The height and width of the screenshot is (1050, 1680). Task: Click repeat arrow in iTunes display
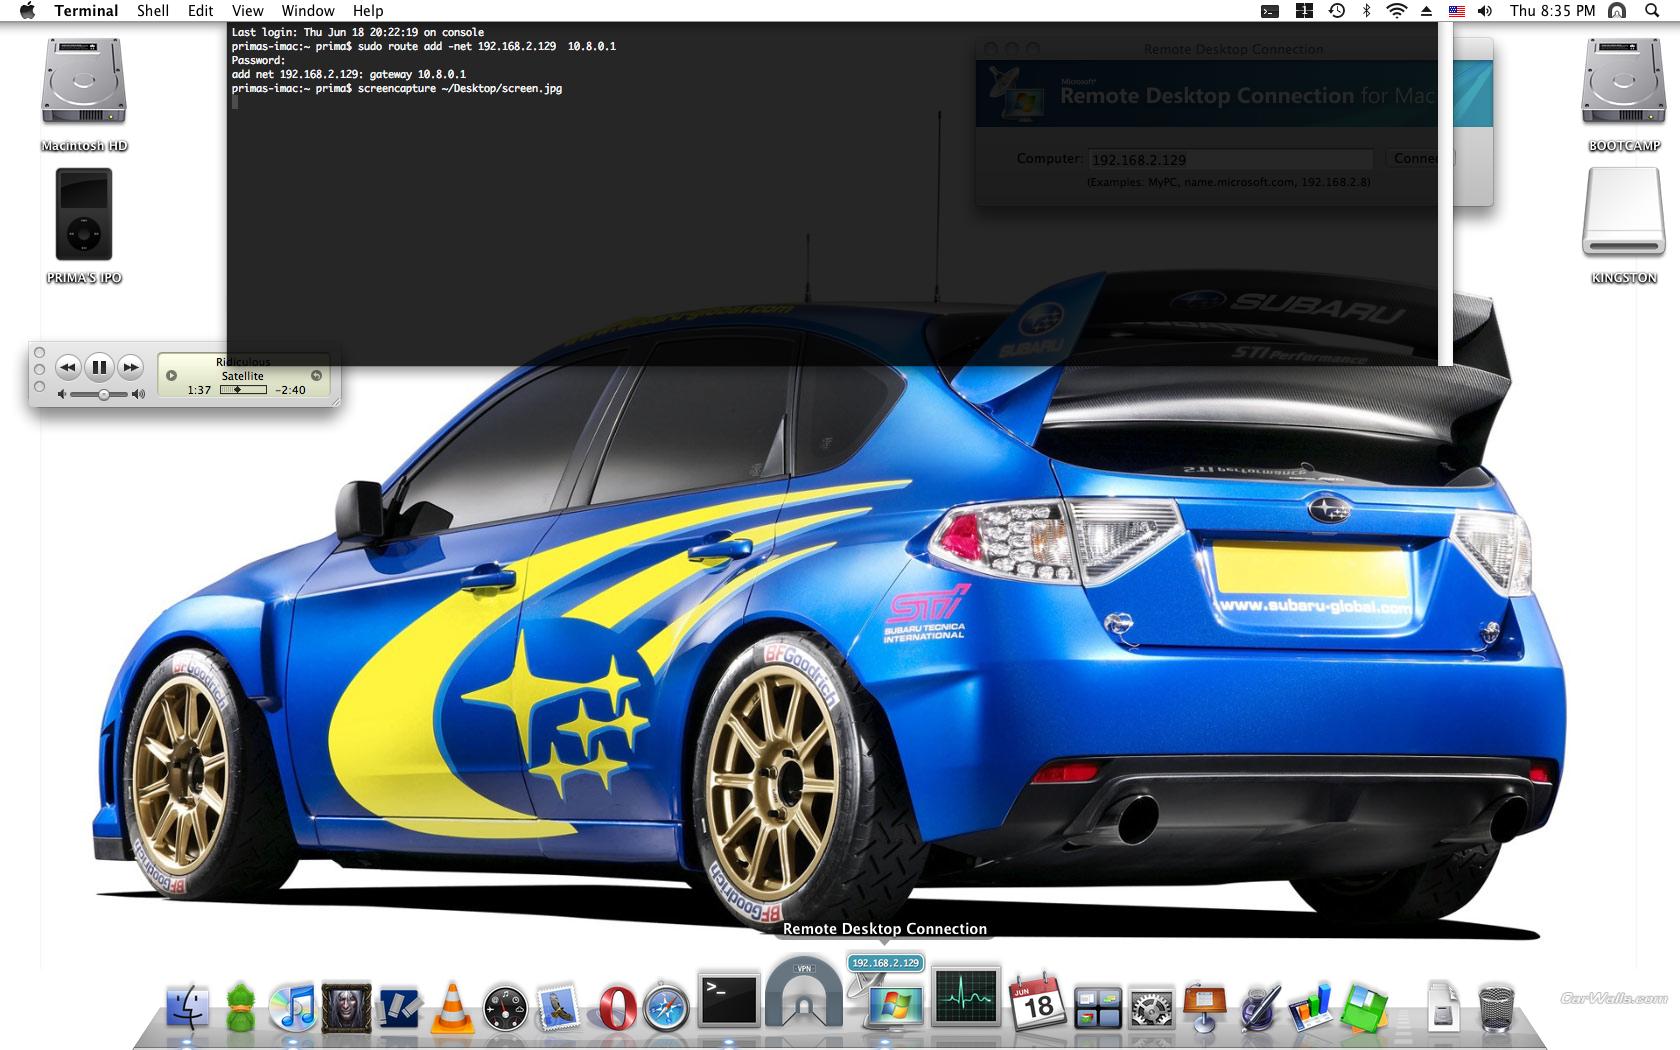click(316, 376)
